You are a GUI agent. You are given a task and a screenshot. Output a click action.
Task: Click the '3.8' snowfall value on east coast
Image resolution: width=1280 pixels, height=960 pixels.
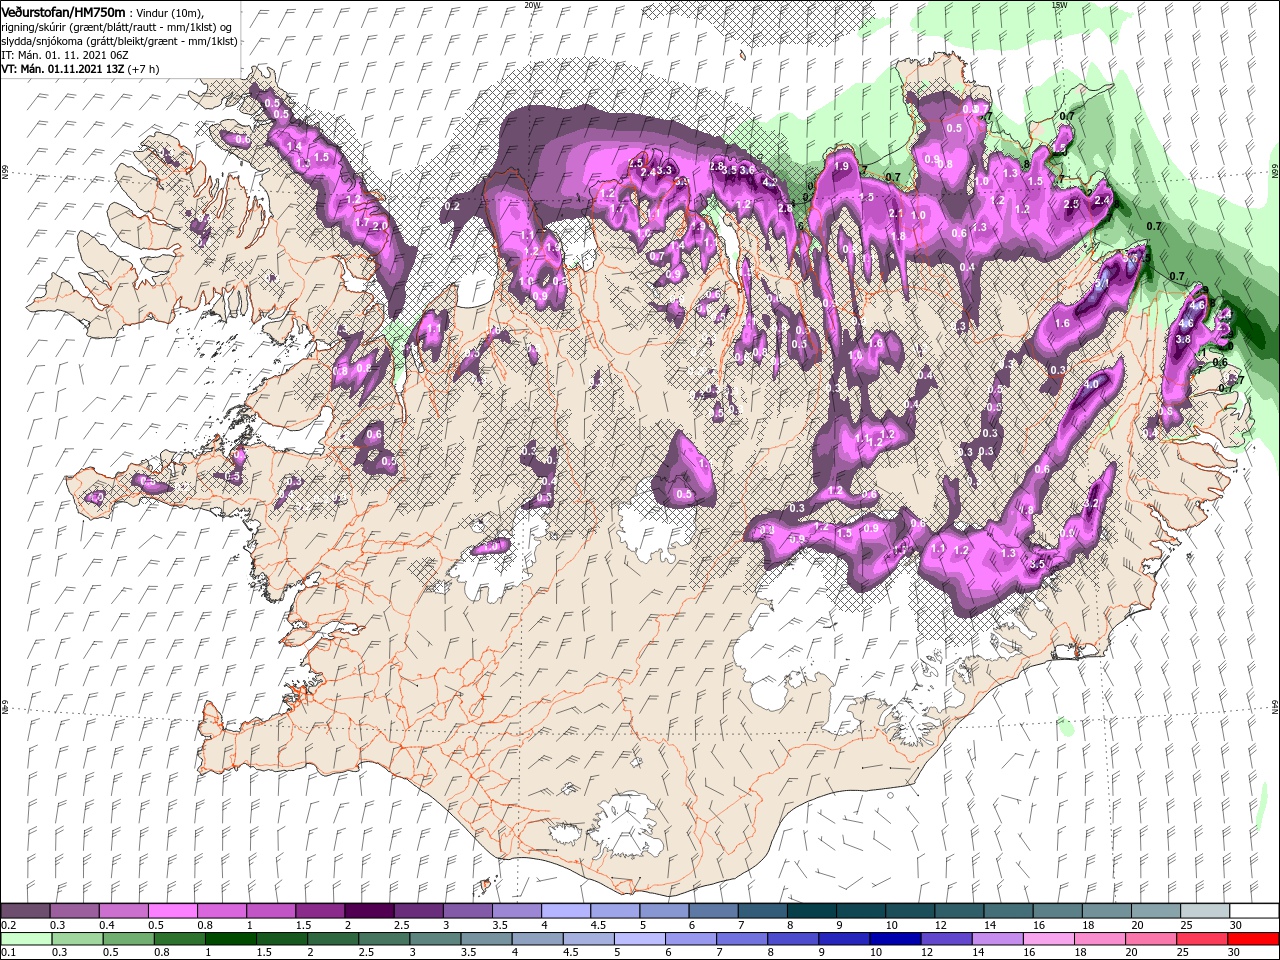click(x=1183, y=340)
